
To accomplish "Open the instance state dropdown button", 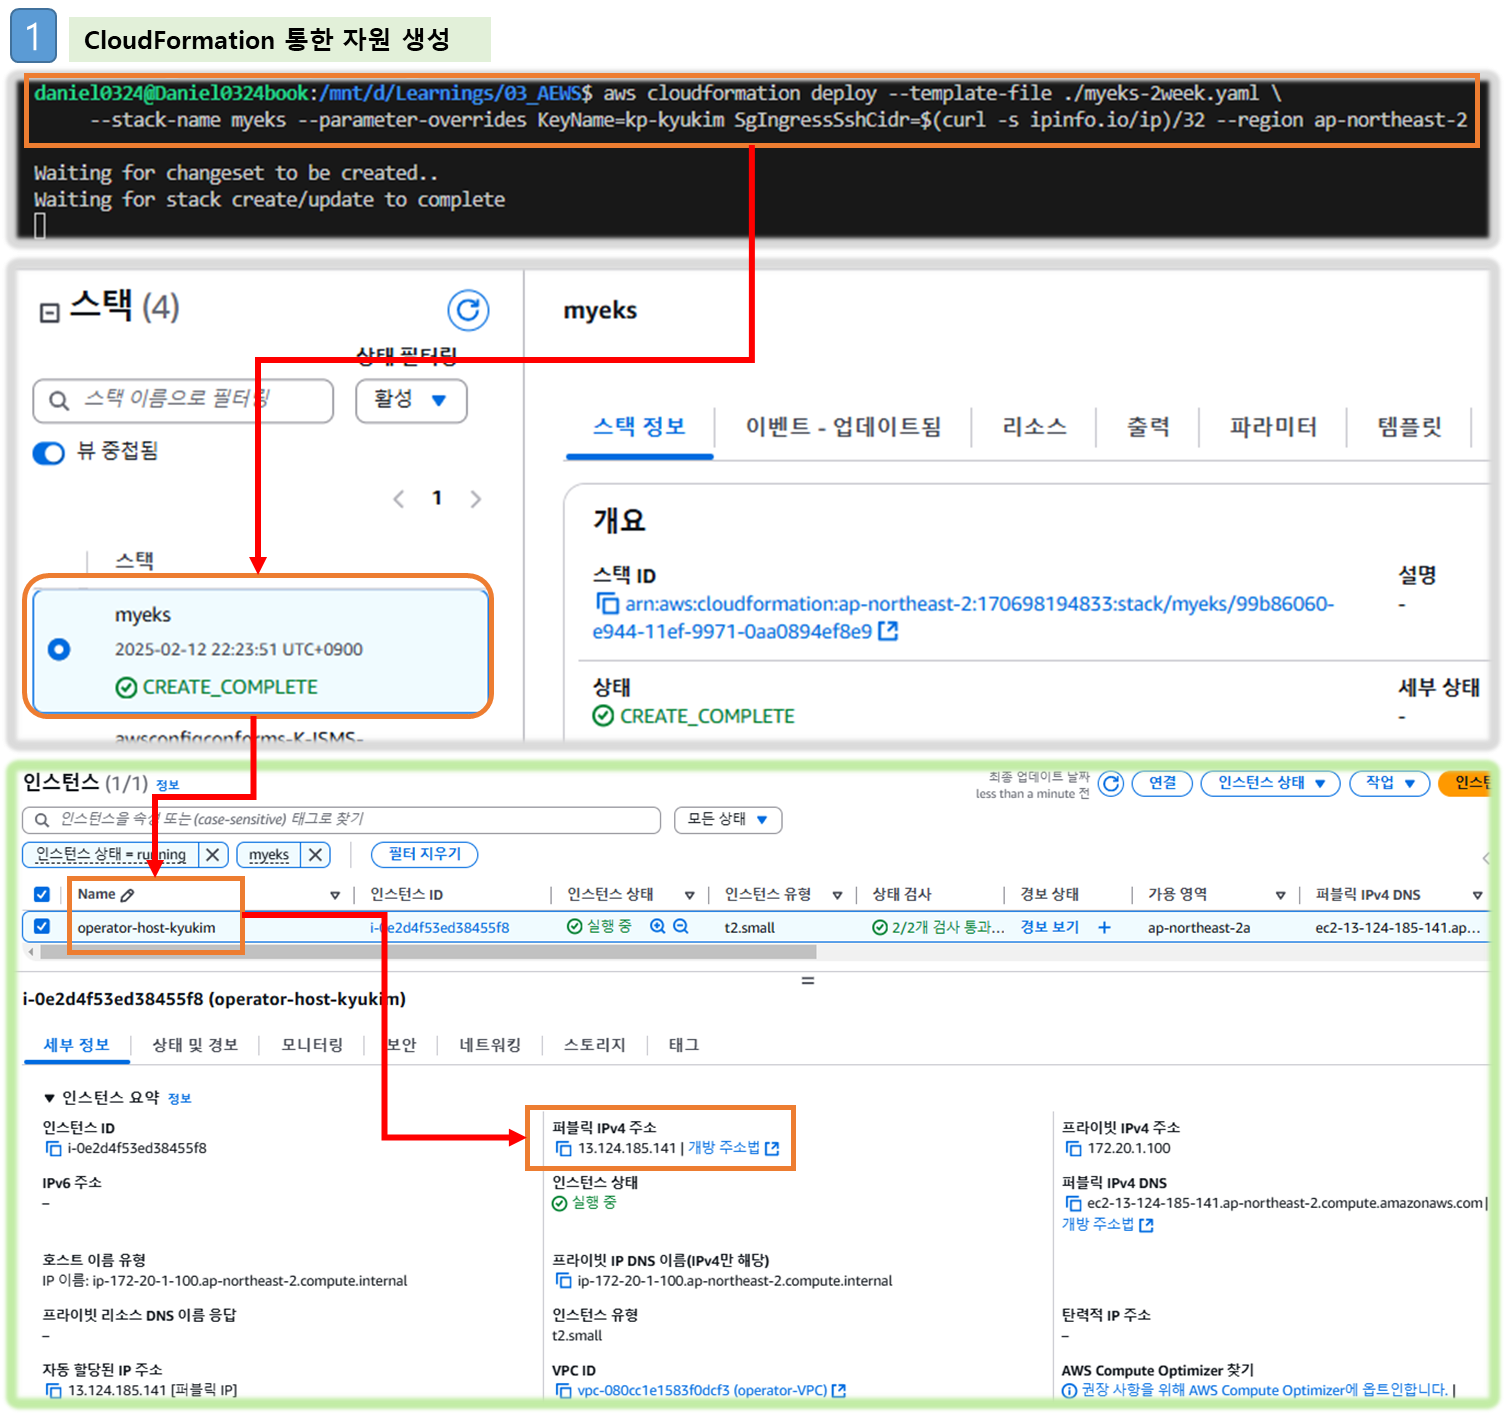I will tap(1270, 783).
